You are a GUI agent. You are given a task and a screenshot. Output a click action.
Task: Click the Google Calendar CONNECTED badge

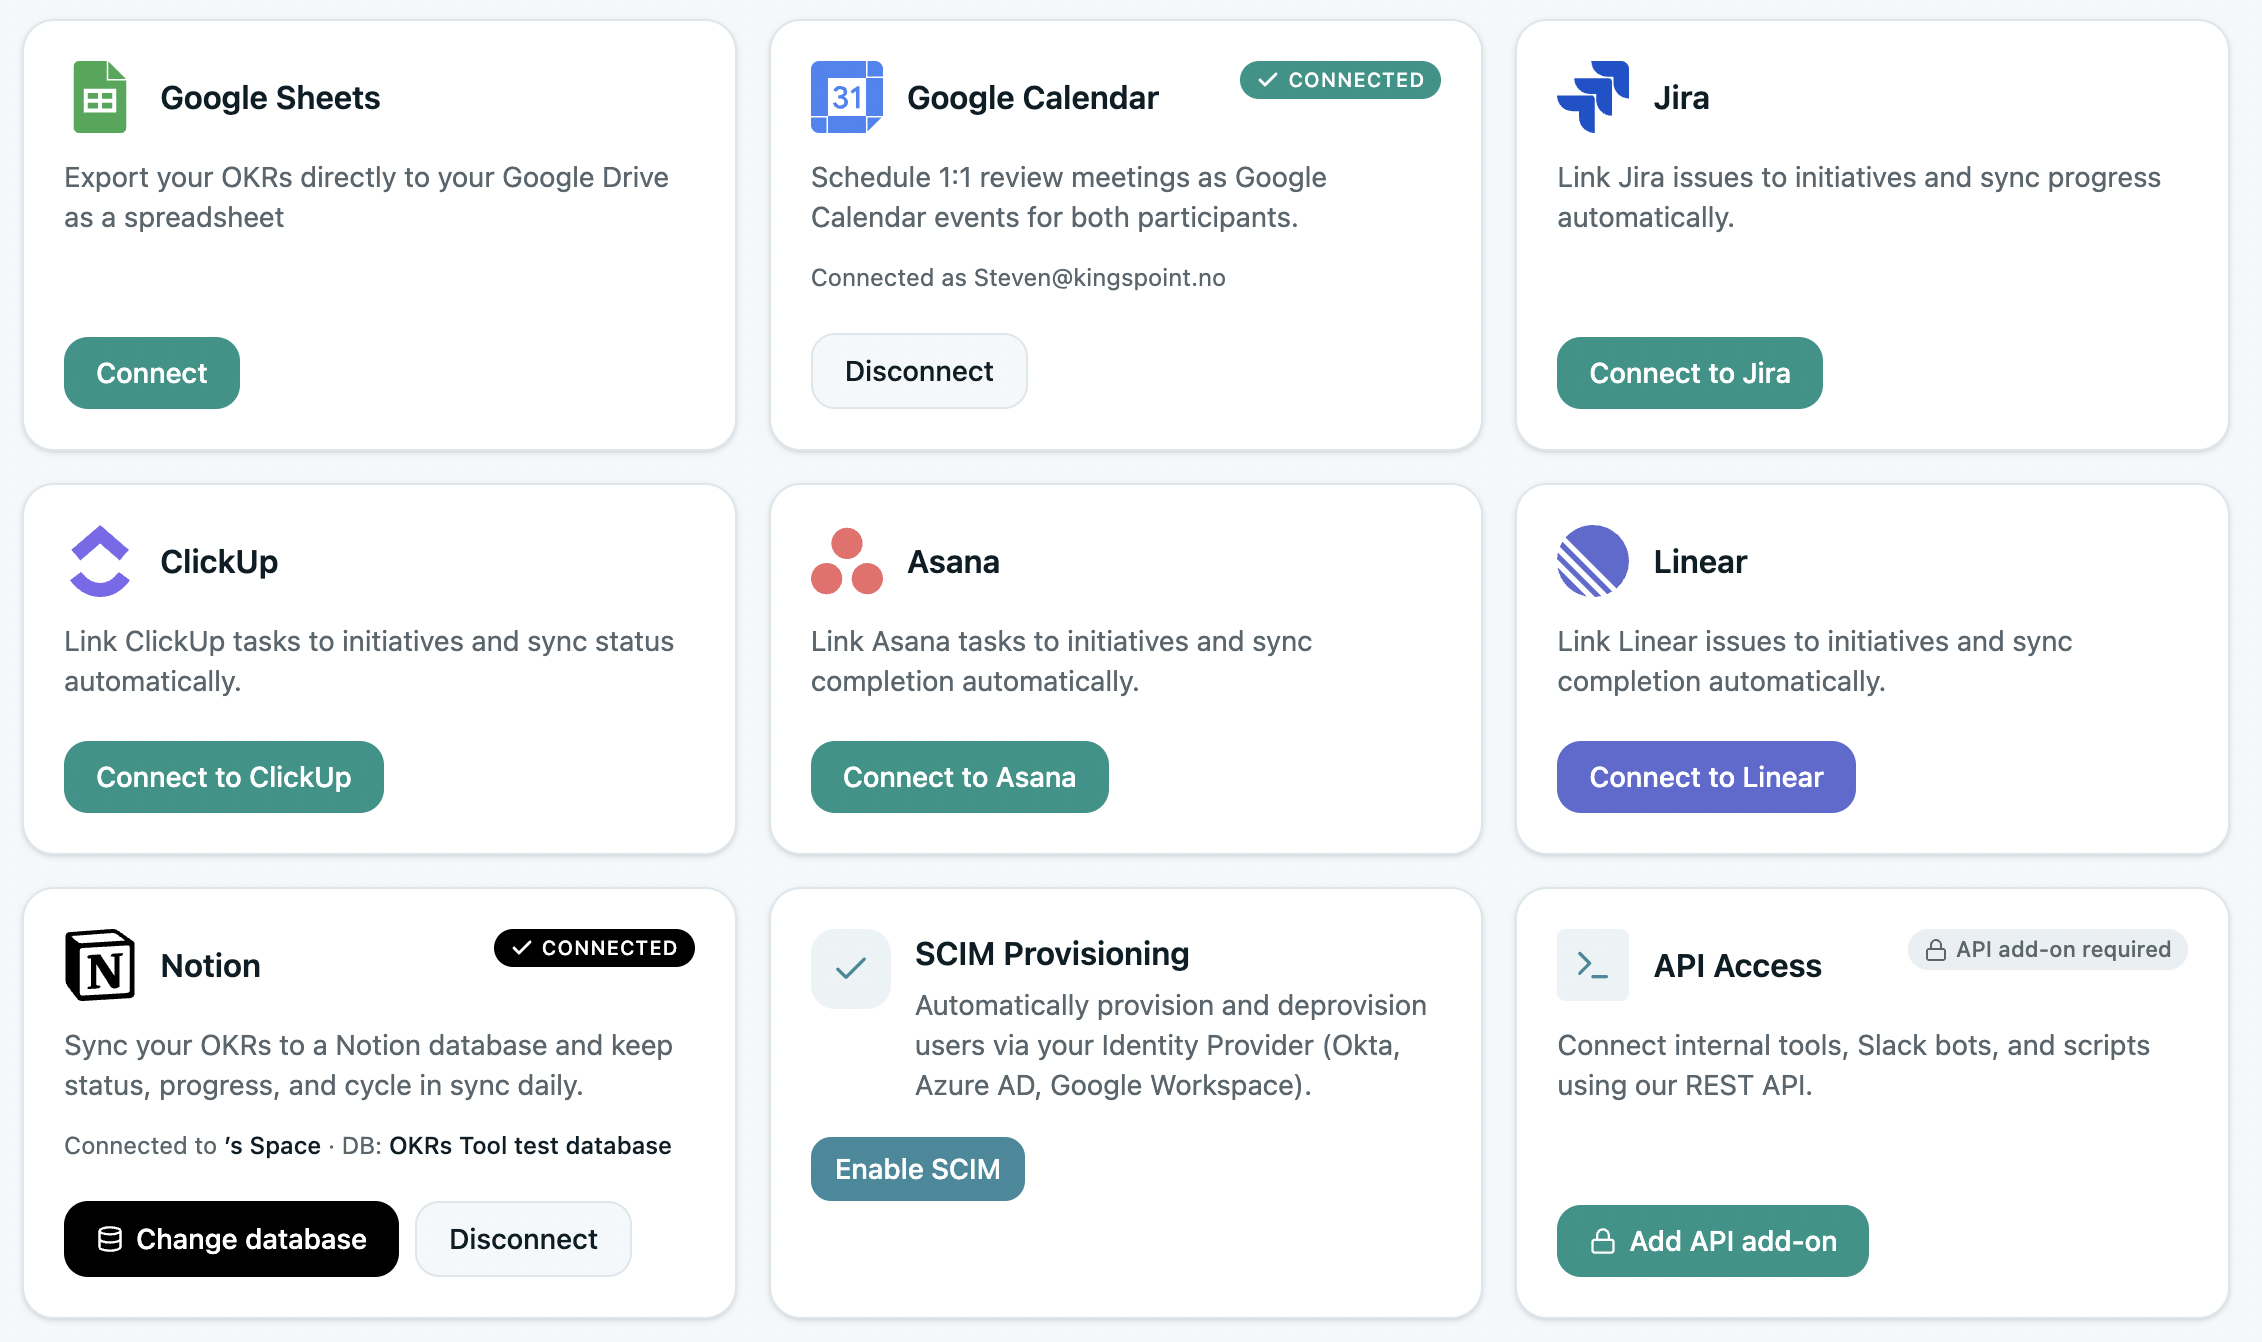coord(1340,80)
